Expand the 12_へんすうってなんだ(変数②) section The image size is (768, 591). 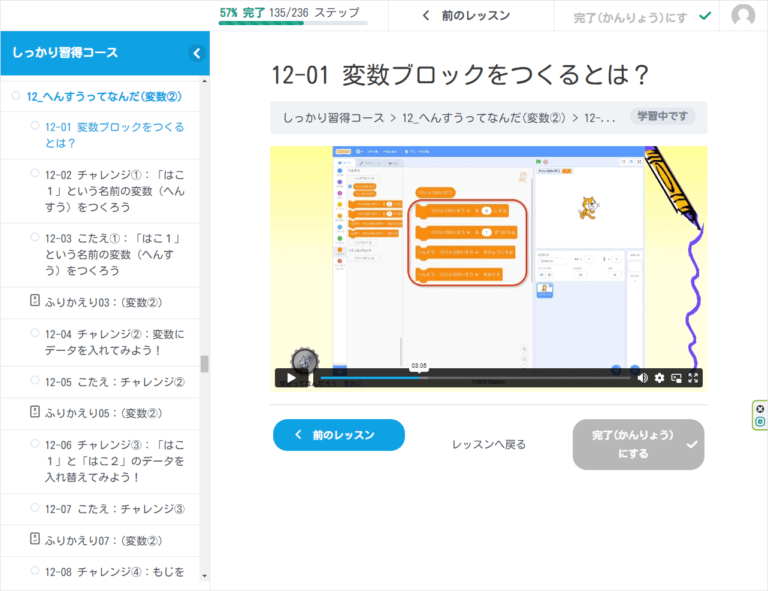[x=16, y=96]
